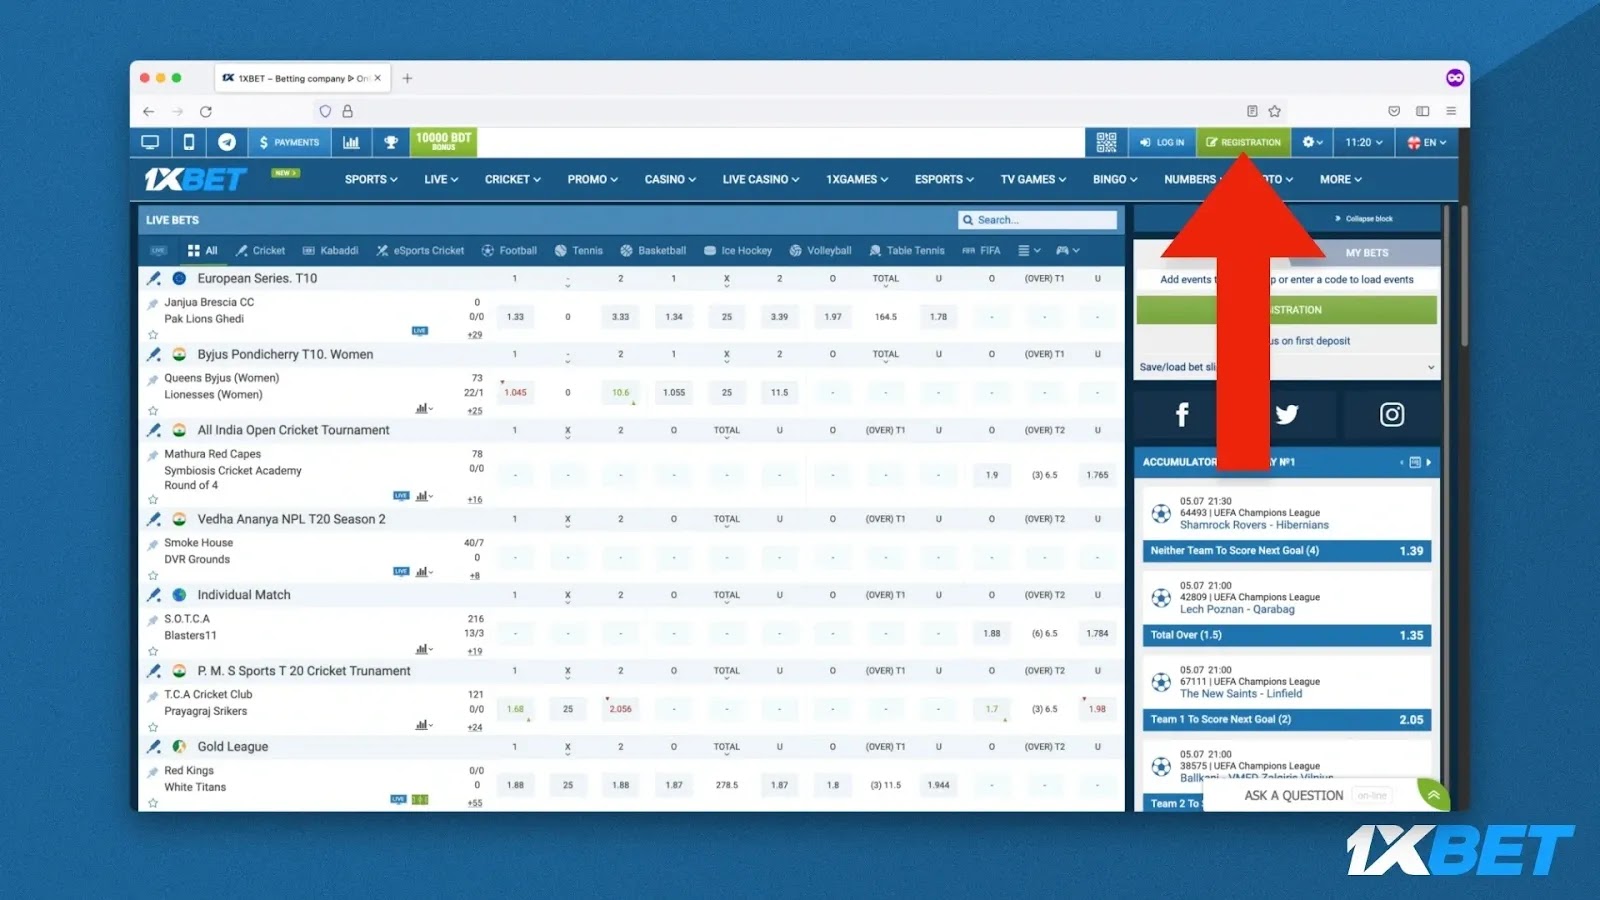Select Total Over (1.5) 1.35 odds
Screen dimensions: 1600x900
pos(1287,635)
